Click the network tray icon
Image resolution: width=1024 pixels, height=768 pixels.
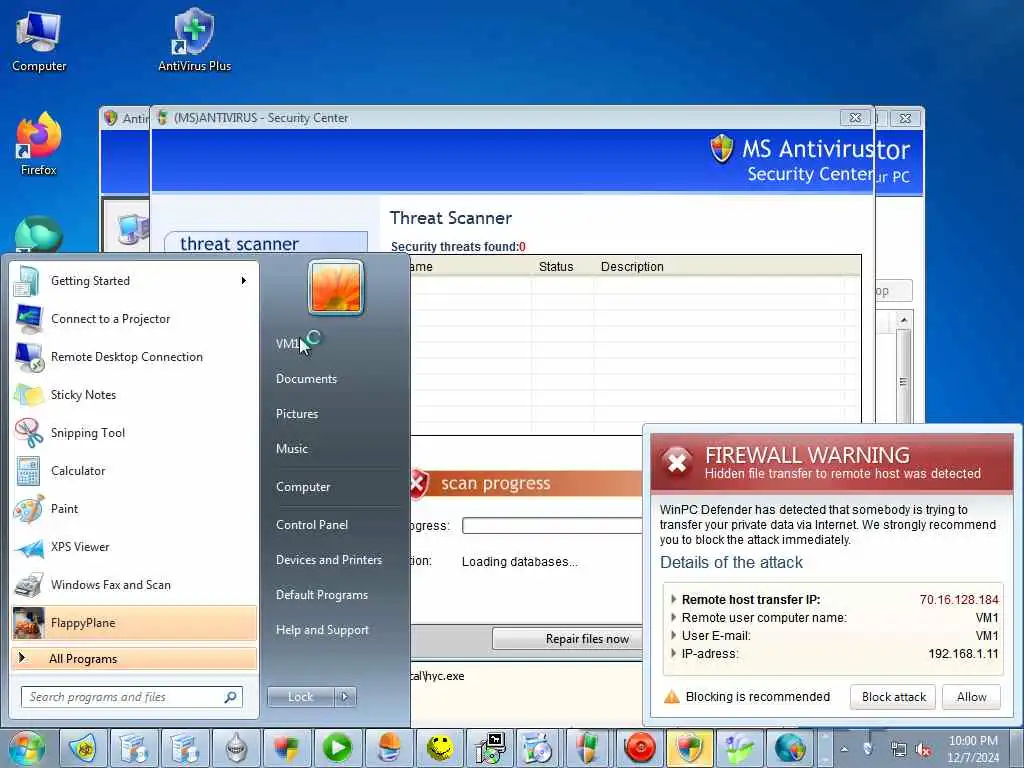point(899,750)
